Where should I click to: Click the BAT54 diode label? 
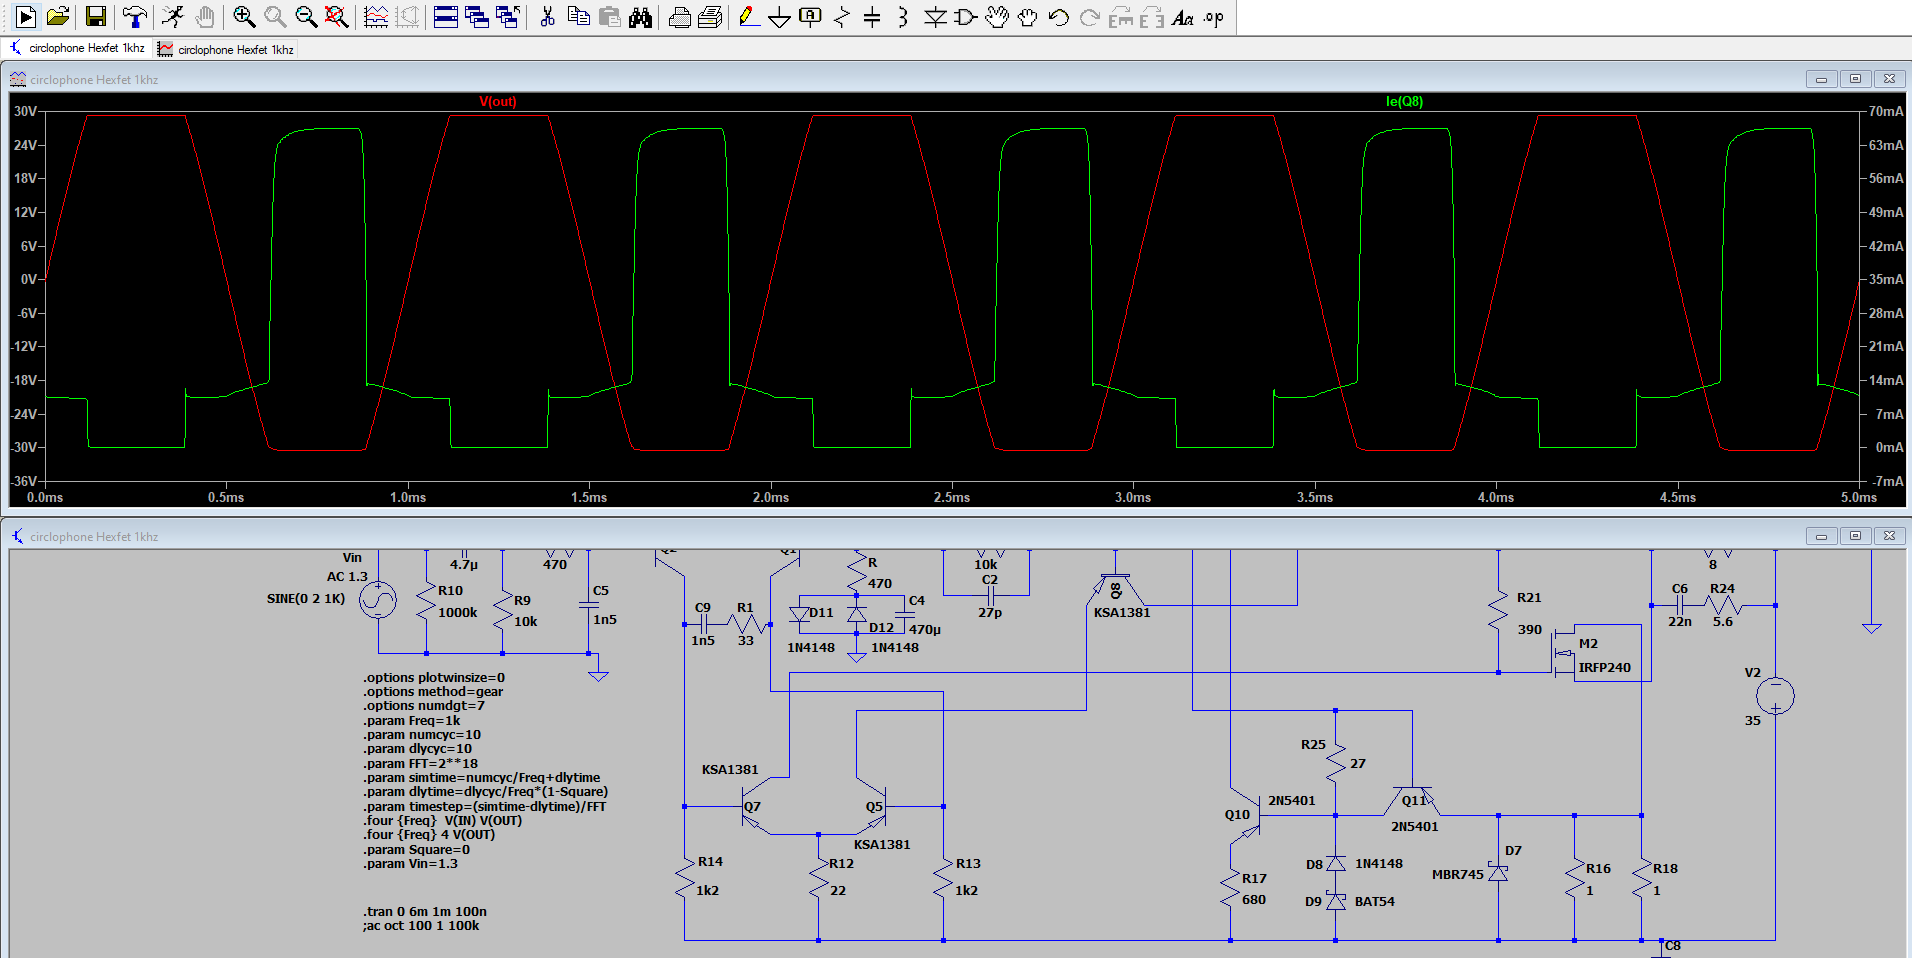click(1375, 901)
